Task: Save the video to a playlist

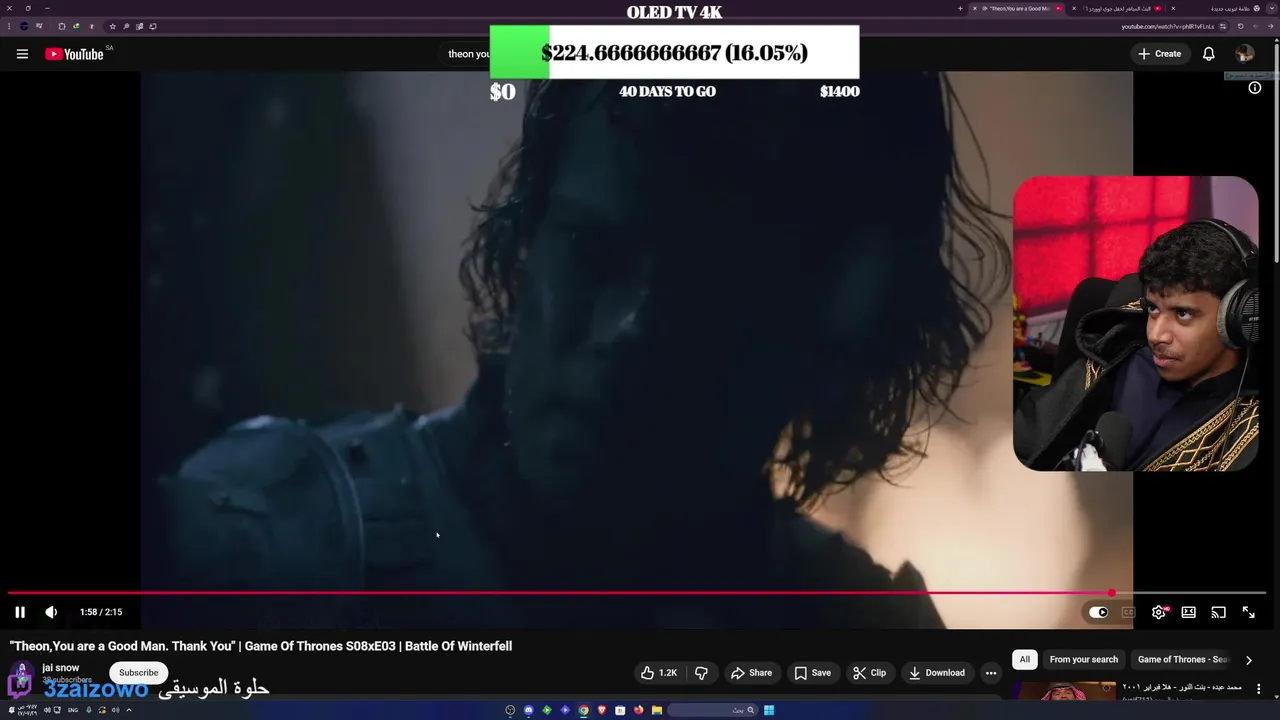Action: tap(812, 673)
